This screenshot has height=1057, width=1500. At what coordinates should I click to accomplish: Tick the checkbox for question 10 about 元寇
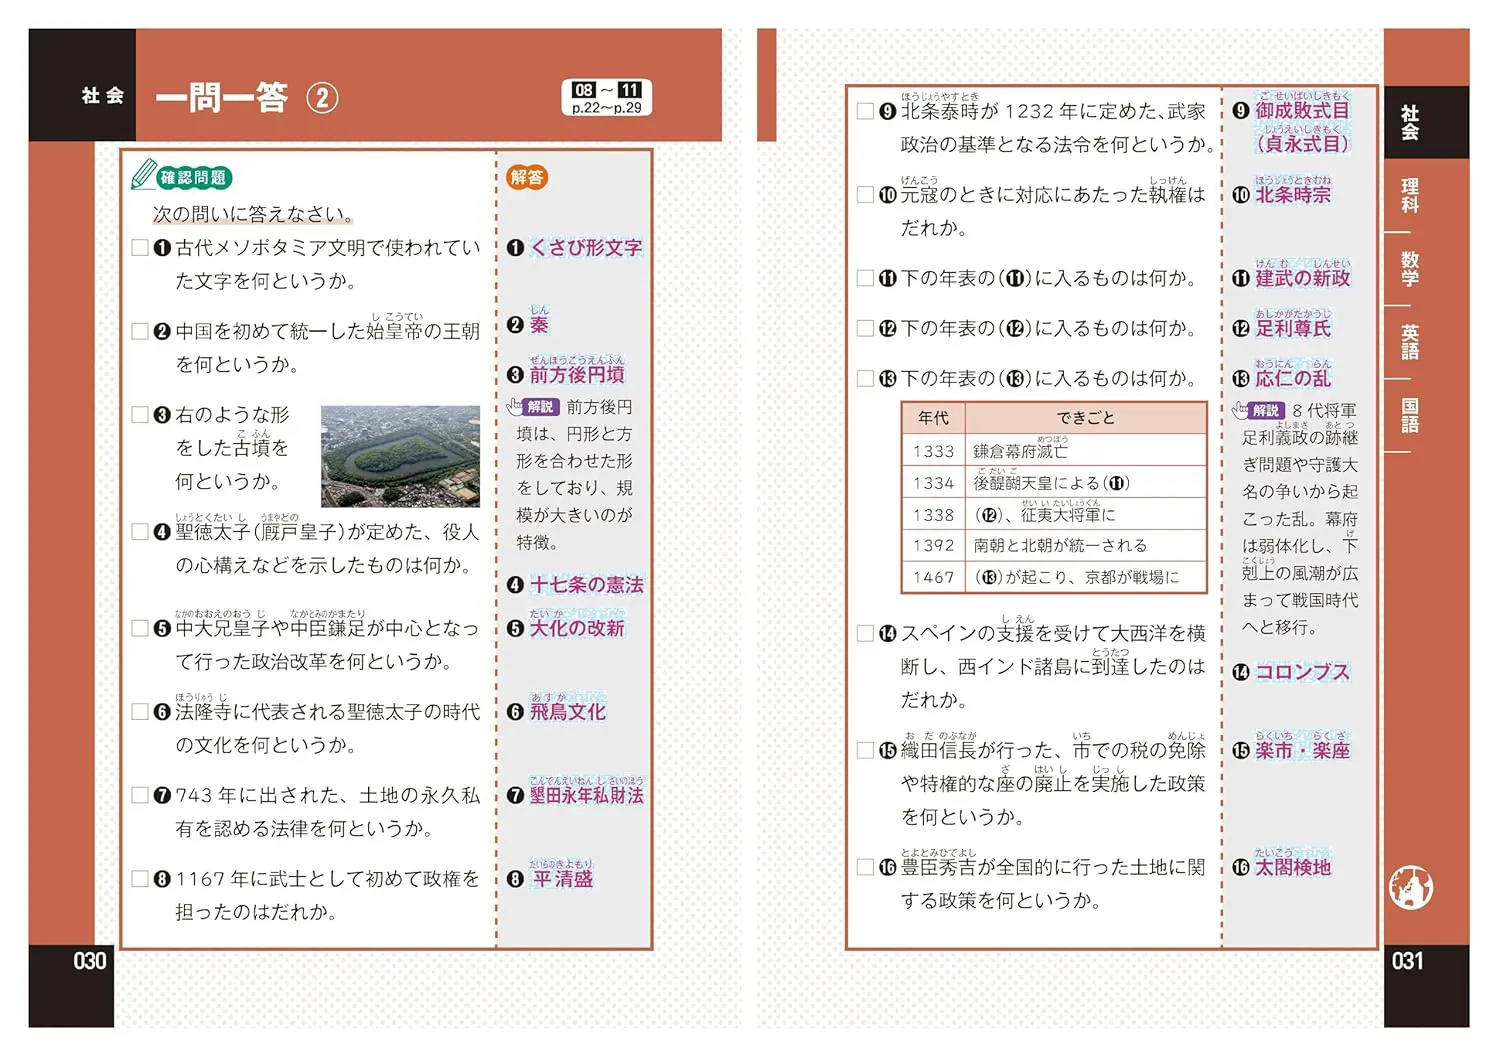click(865, 194)
